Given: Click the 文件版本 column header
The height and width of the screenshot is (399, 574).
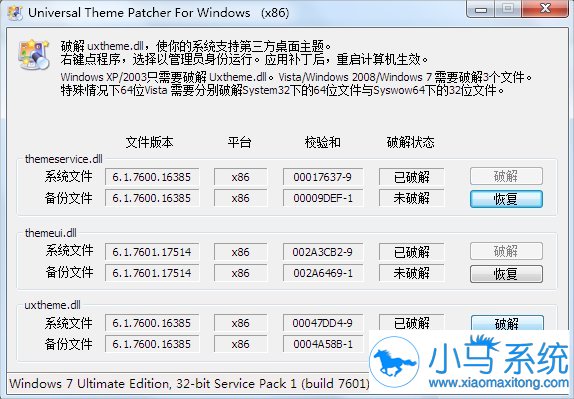Looking at the screenshot, I should 149,142.
